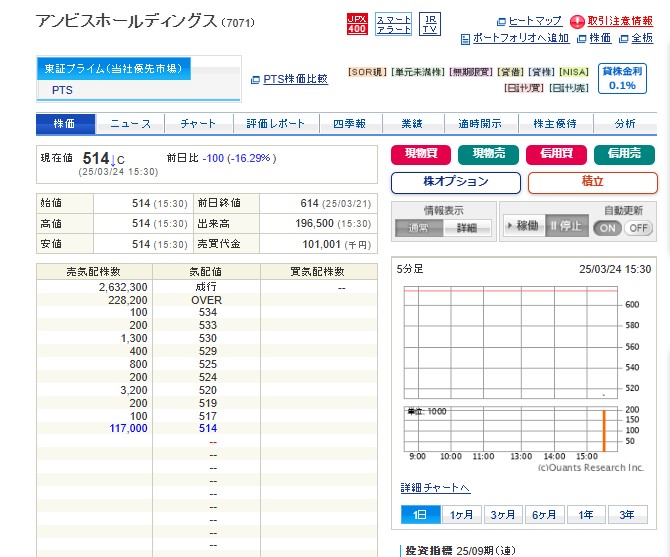Open the 業績 tab

click(x=413, y=124)
